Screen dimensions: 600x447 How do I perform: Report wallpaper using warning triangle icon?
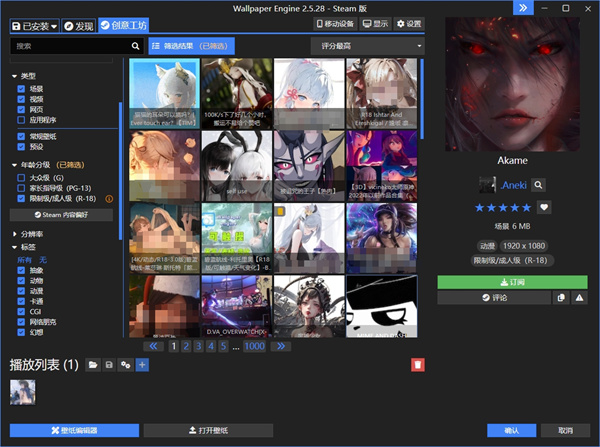point(579,298)
